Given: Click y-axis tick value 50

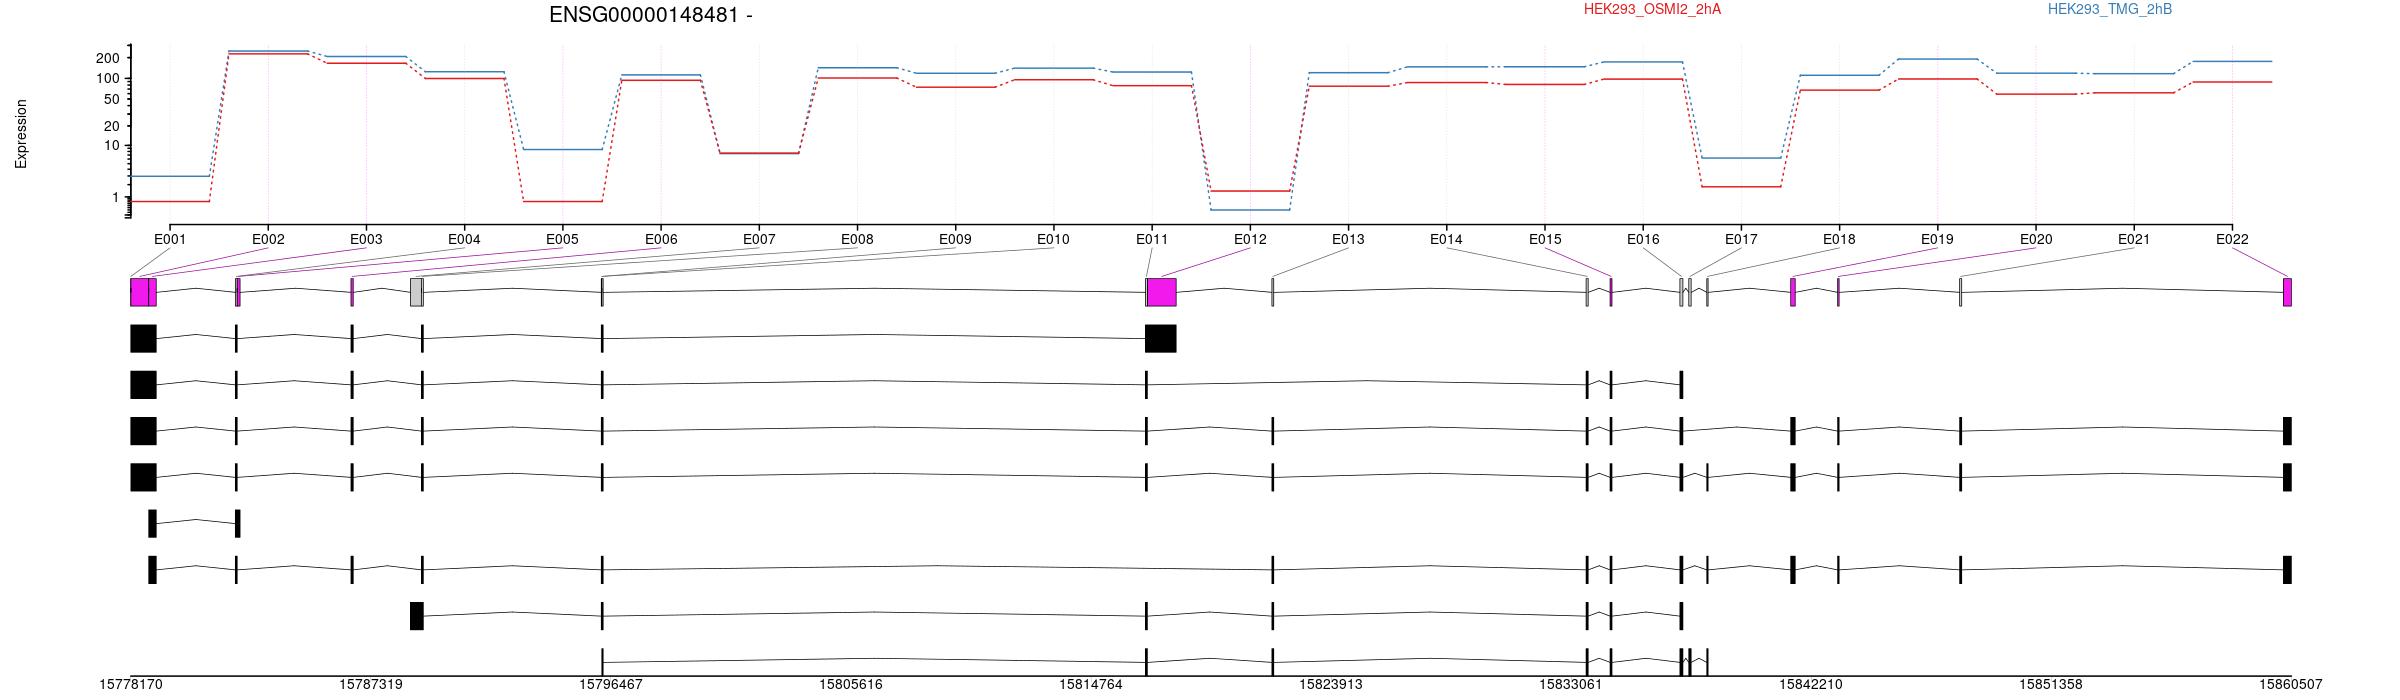Looking at the screenshot, I should (x=111, y=99).
